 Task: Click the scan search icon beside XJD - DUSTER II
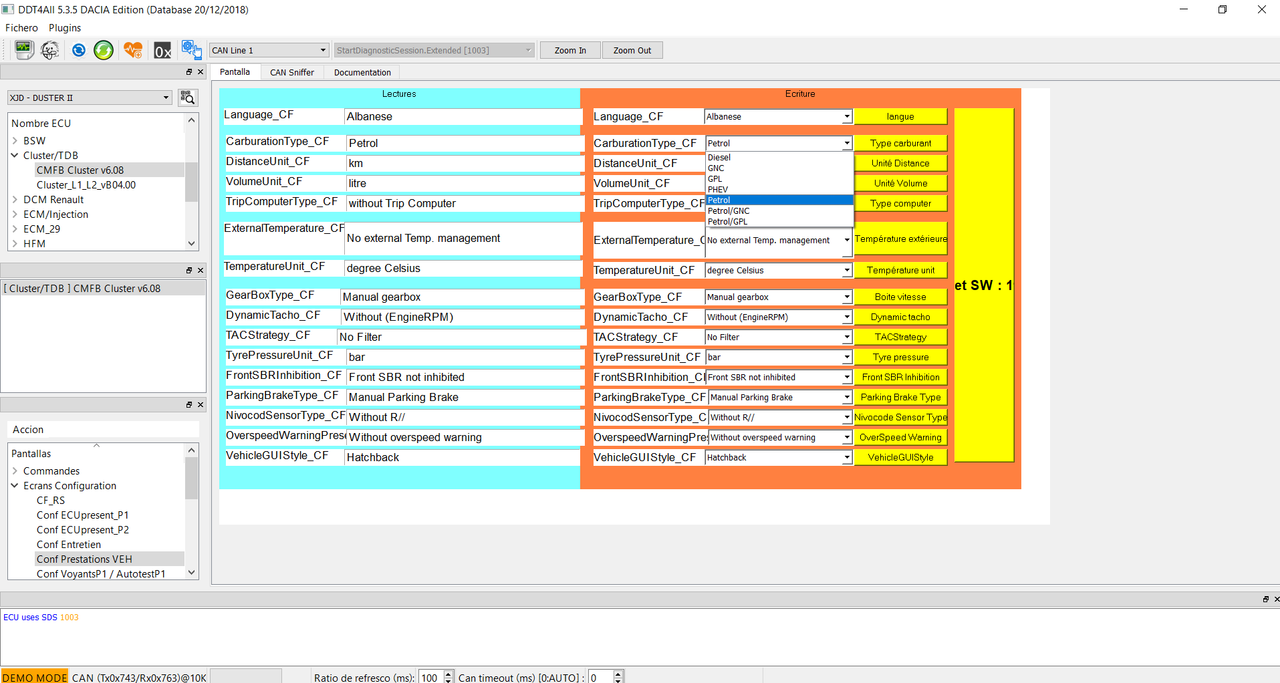[x=188, y=97]
